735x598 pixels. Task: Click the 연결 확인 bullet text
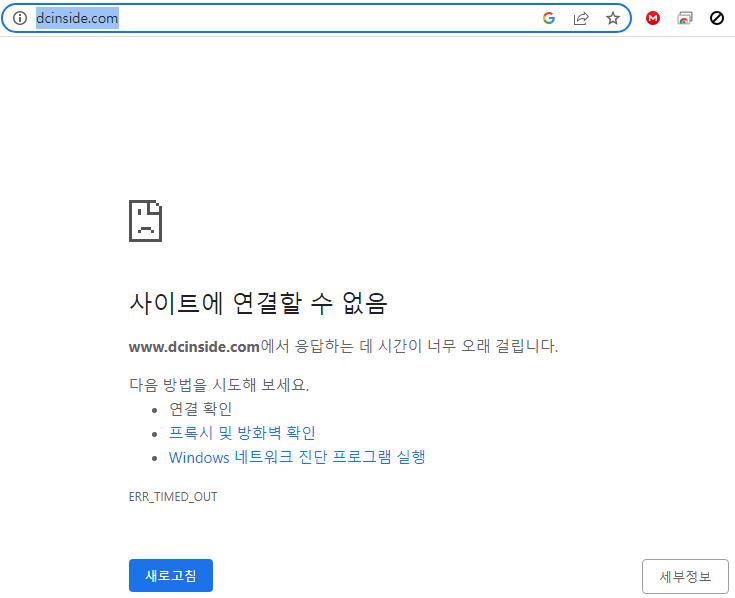pos(200,409)
